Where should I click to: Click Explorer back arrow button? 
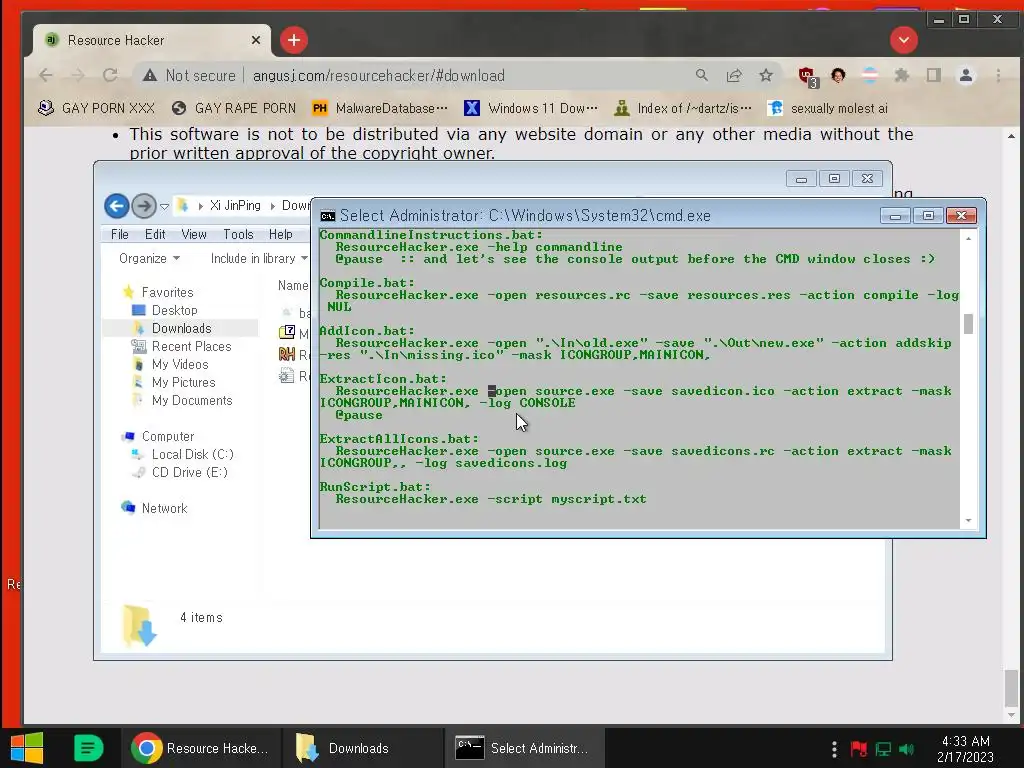116,206
